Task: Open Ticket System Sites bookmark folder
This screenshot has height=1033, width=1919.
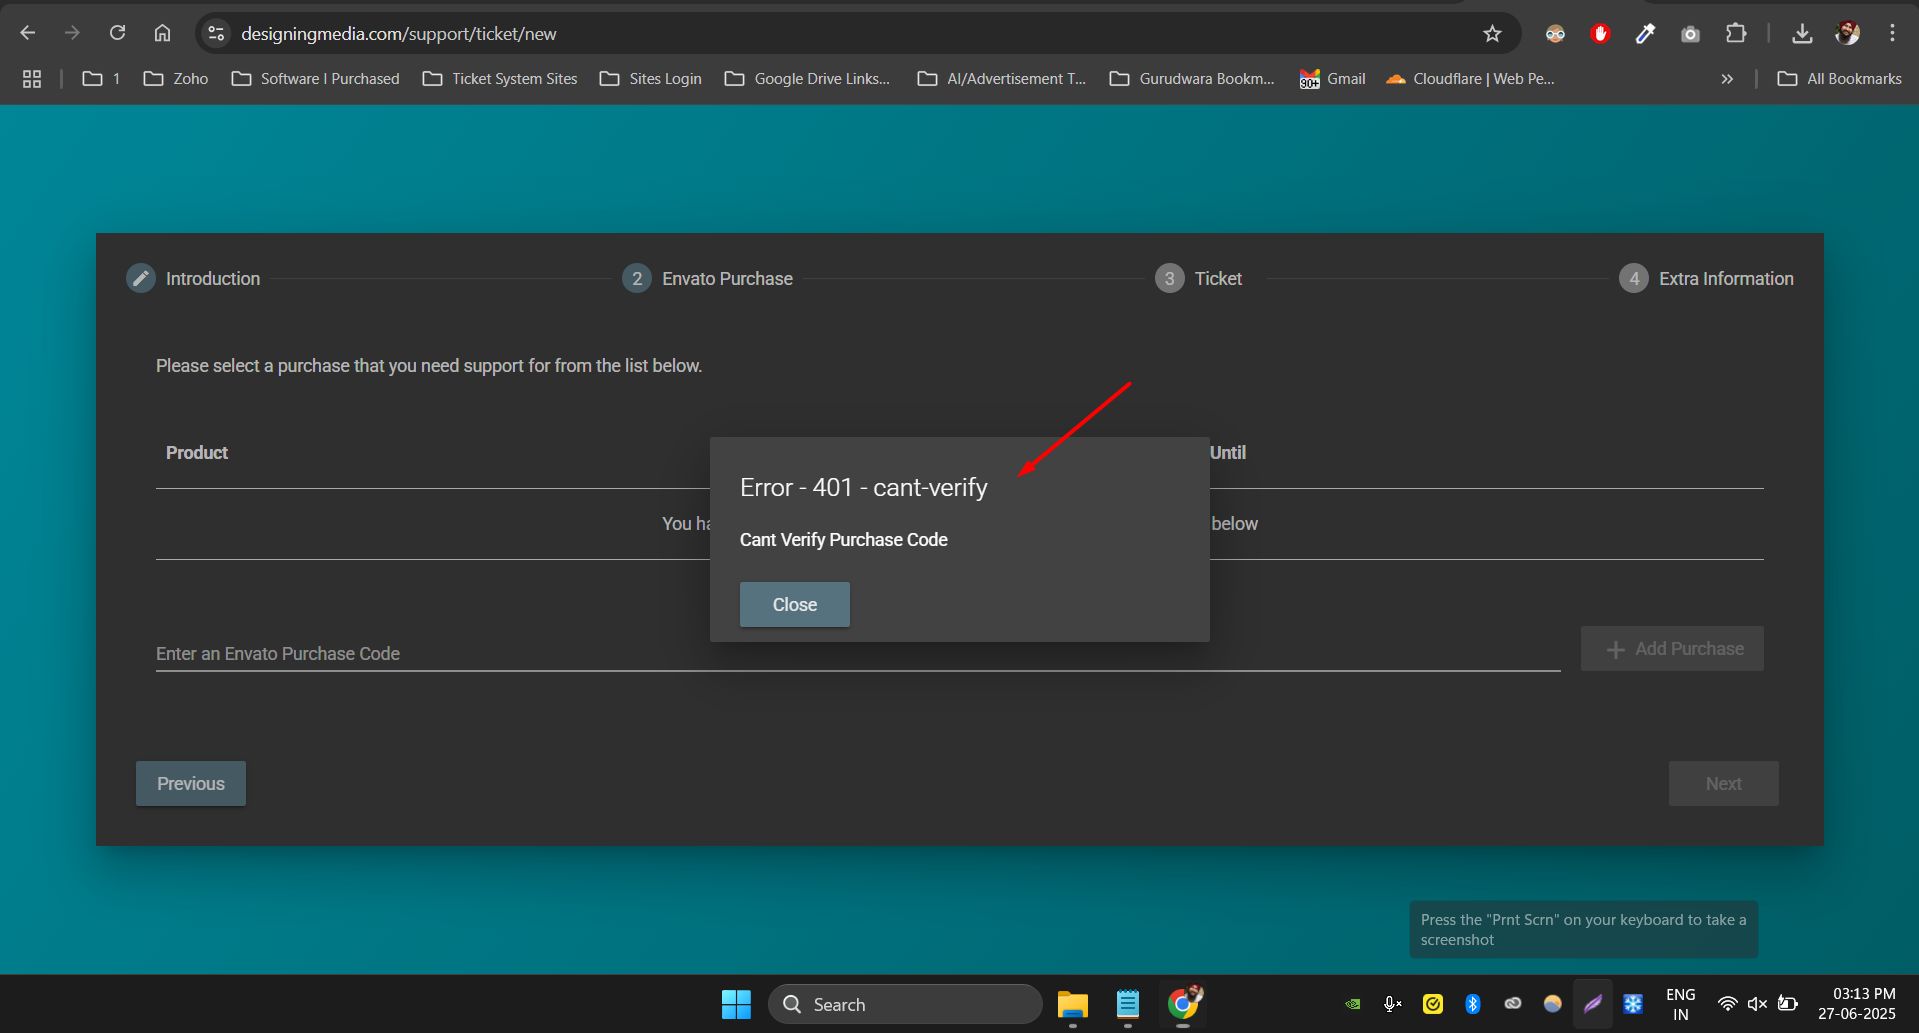Action: 500,78
